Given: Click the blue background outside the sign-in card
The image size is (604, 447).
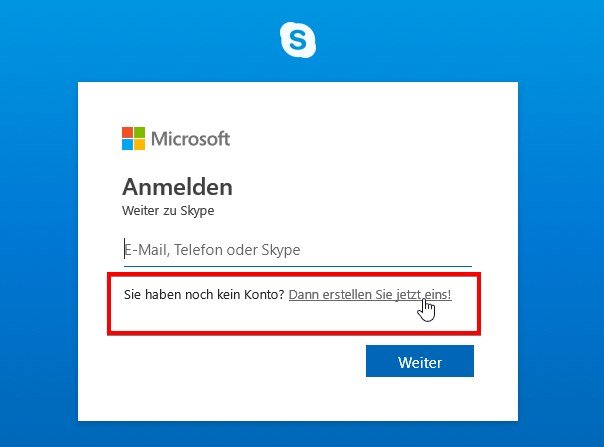Looking at the screenshot, I should click(x=39, y=231).
